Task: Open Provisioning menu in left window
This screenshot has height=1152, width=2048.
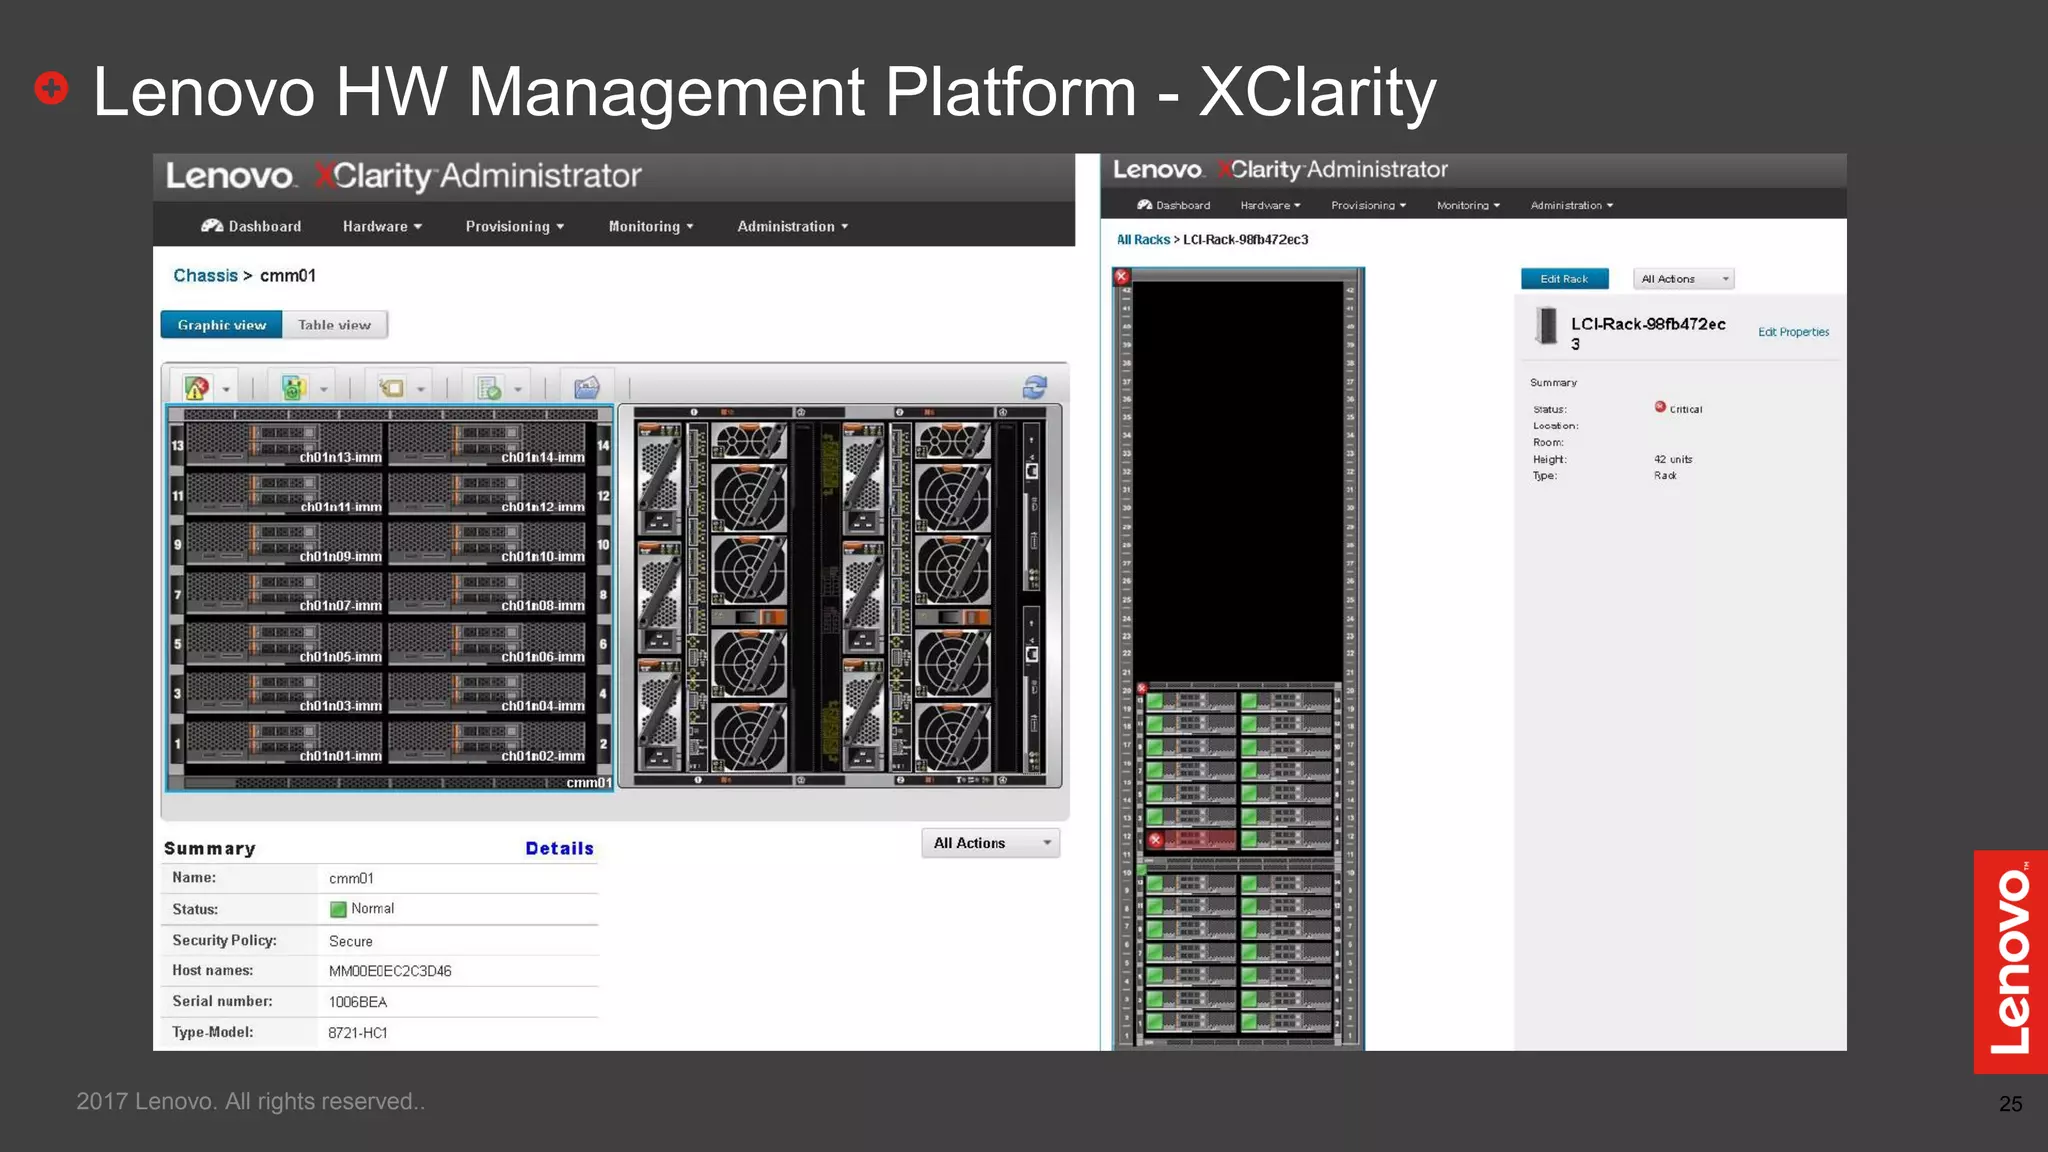Action: 515,226
